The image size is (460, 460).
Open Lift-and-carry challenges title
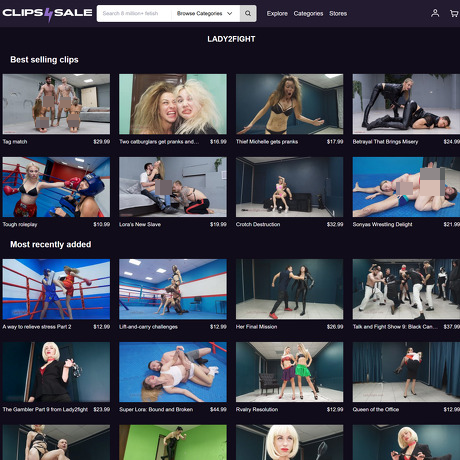tap(148, 327)
